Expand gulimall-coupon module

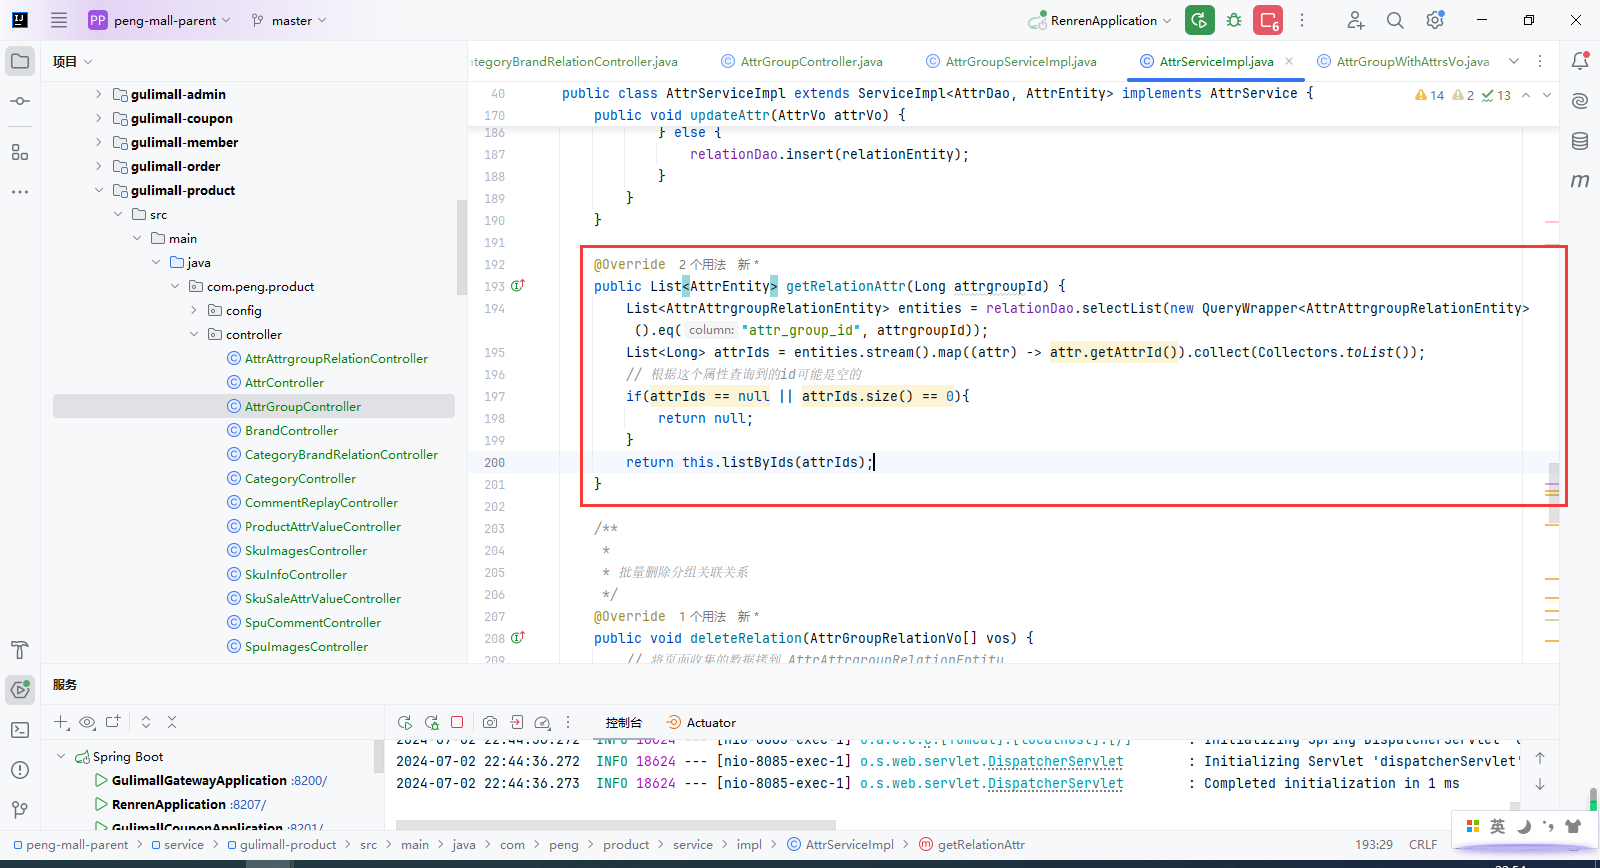[x=98, y=118]
